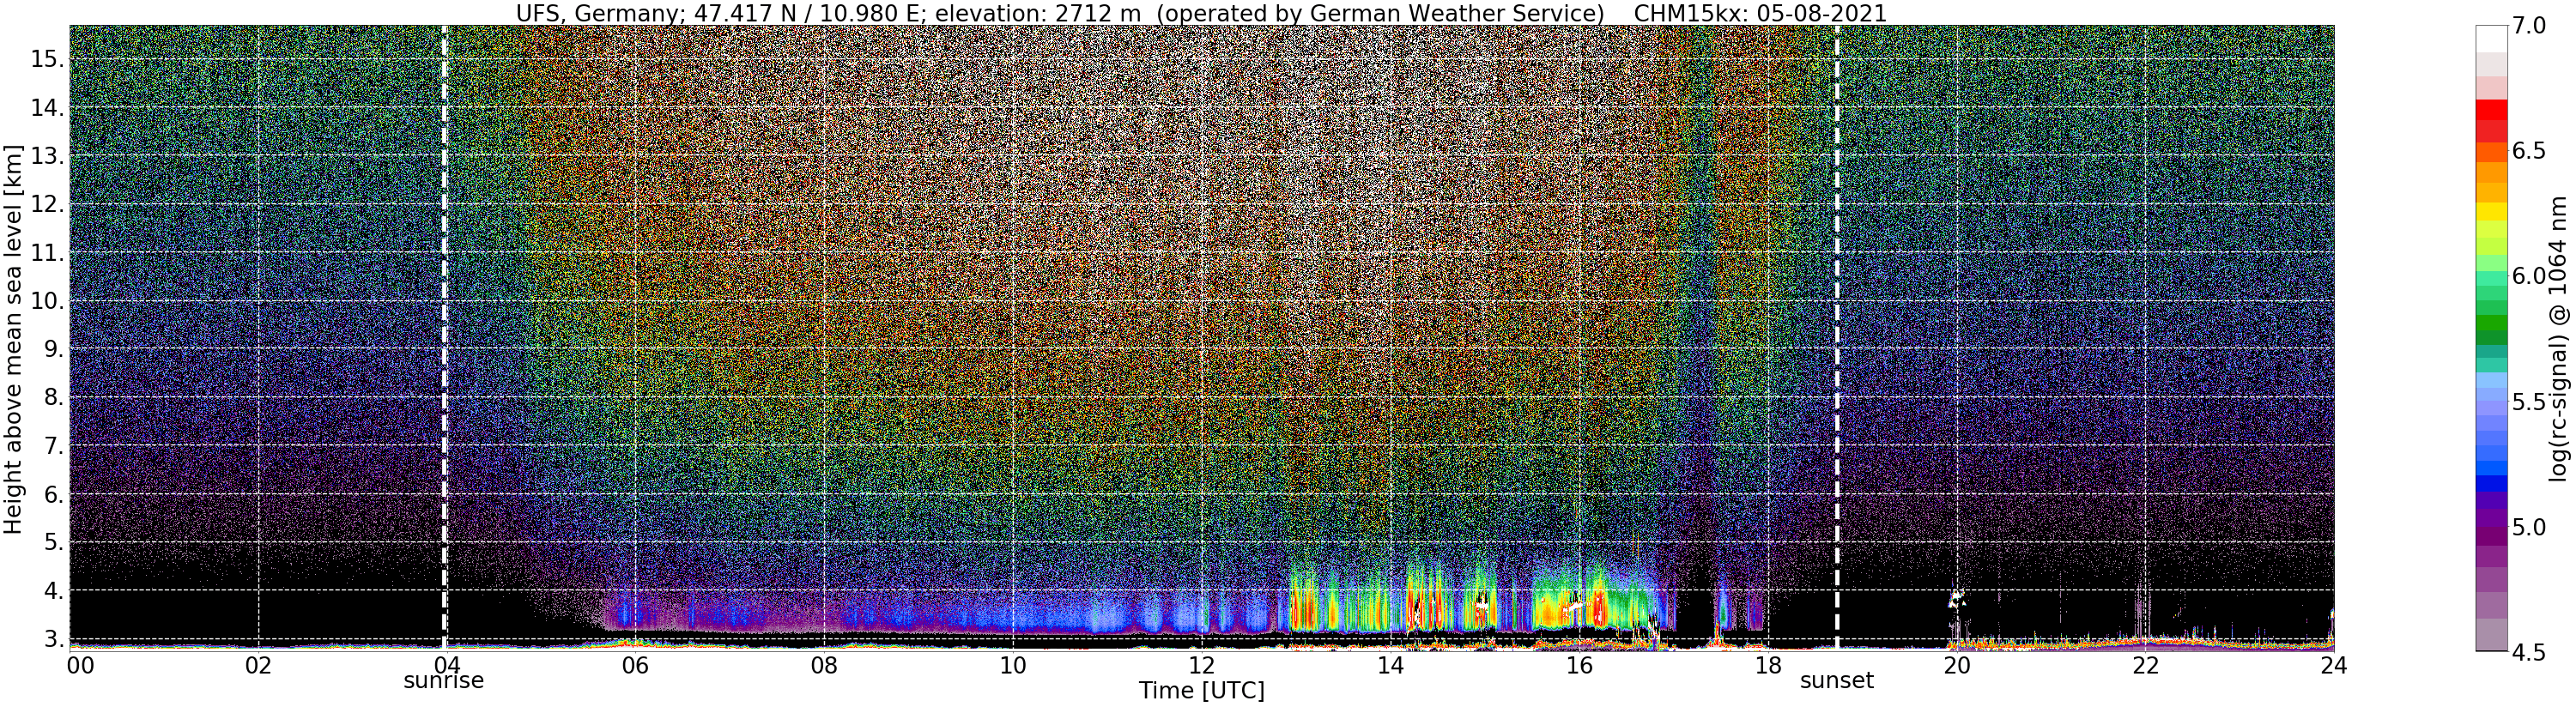Click the 20 hour tick on the time axis
This screenshot has width=2576, height=707.
pyautogui.click(x=1956, y=665)
